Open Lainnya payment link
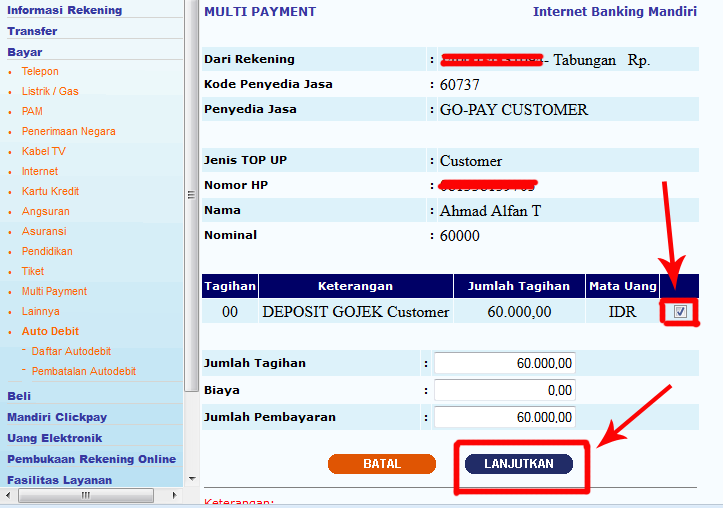The image size is (723, 508). click(x=41, y=311)
